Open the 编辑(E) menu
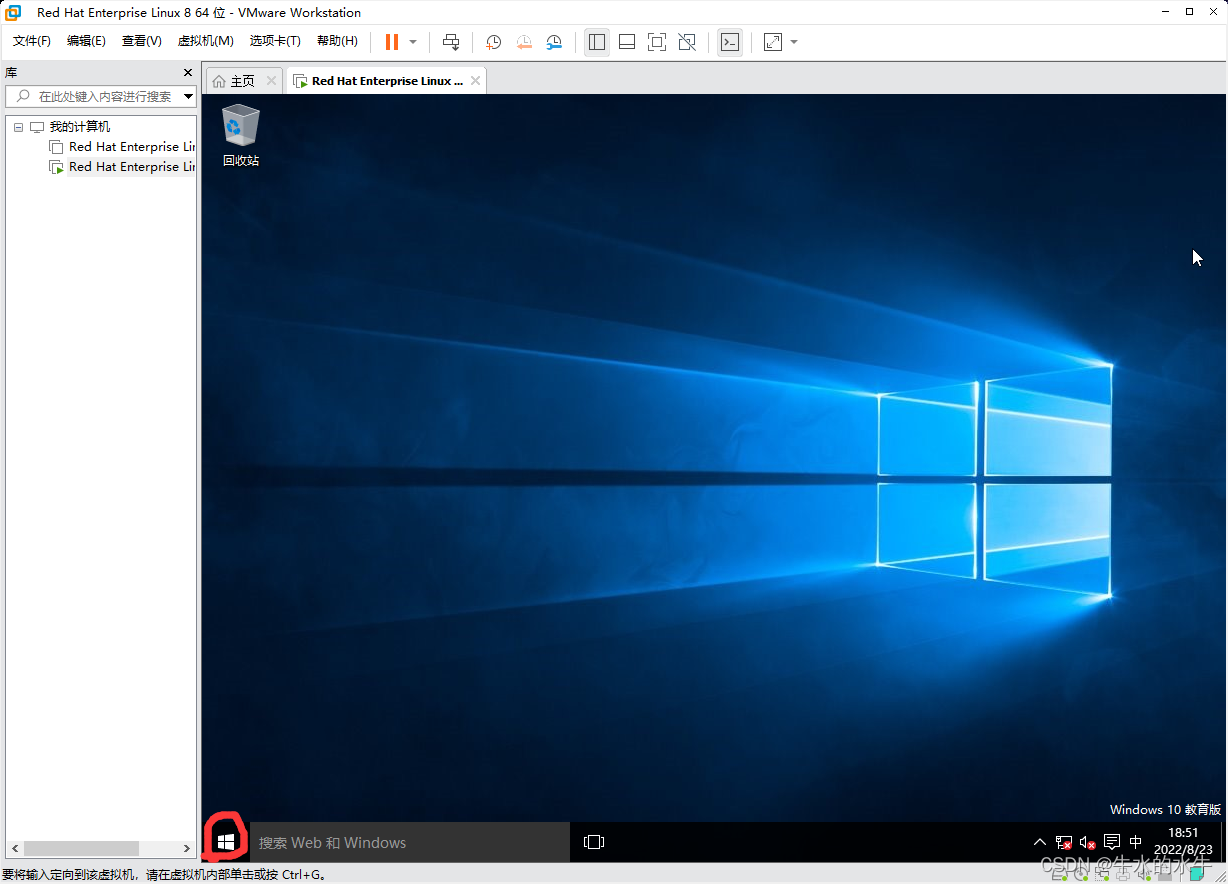The image size is (1228, 884). coord(86,41)
